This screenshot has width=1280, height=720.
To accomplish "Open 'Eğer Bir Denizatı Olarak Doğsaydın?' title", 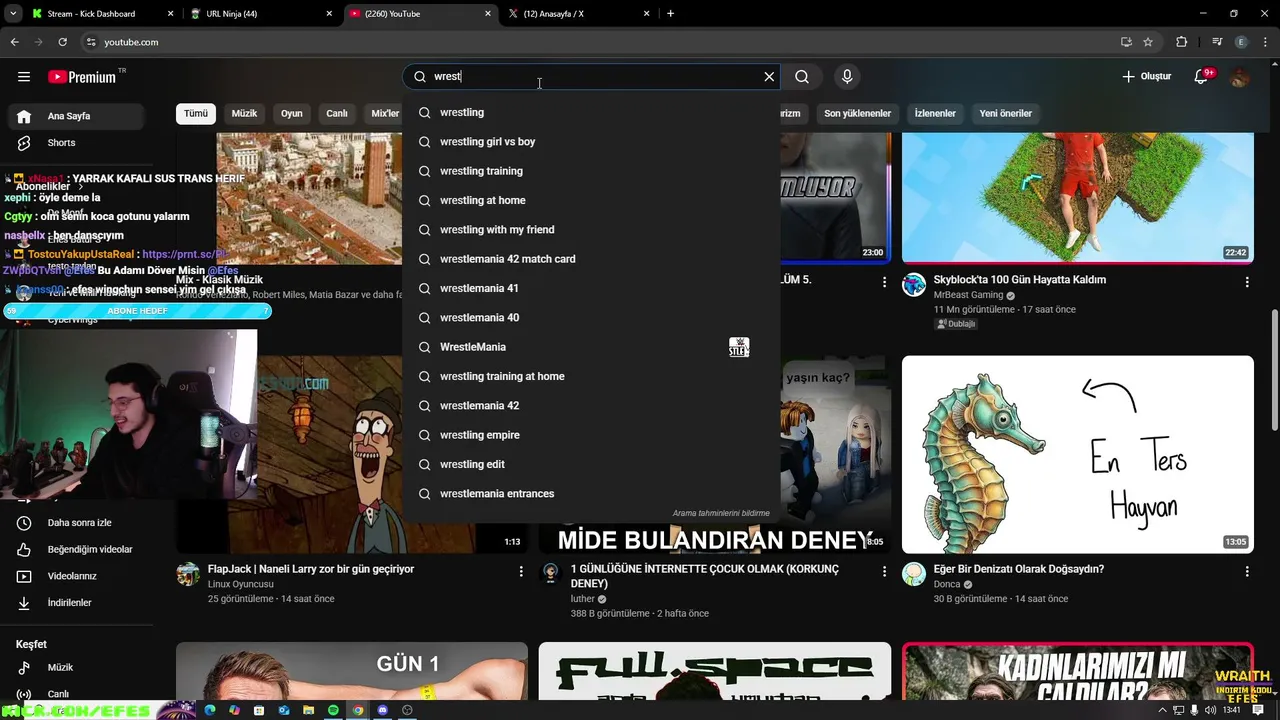I will point(1018,569).
